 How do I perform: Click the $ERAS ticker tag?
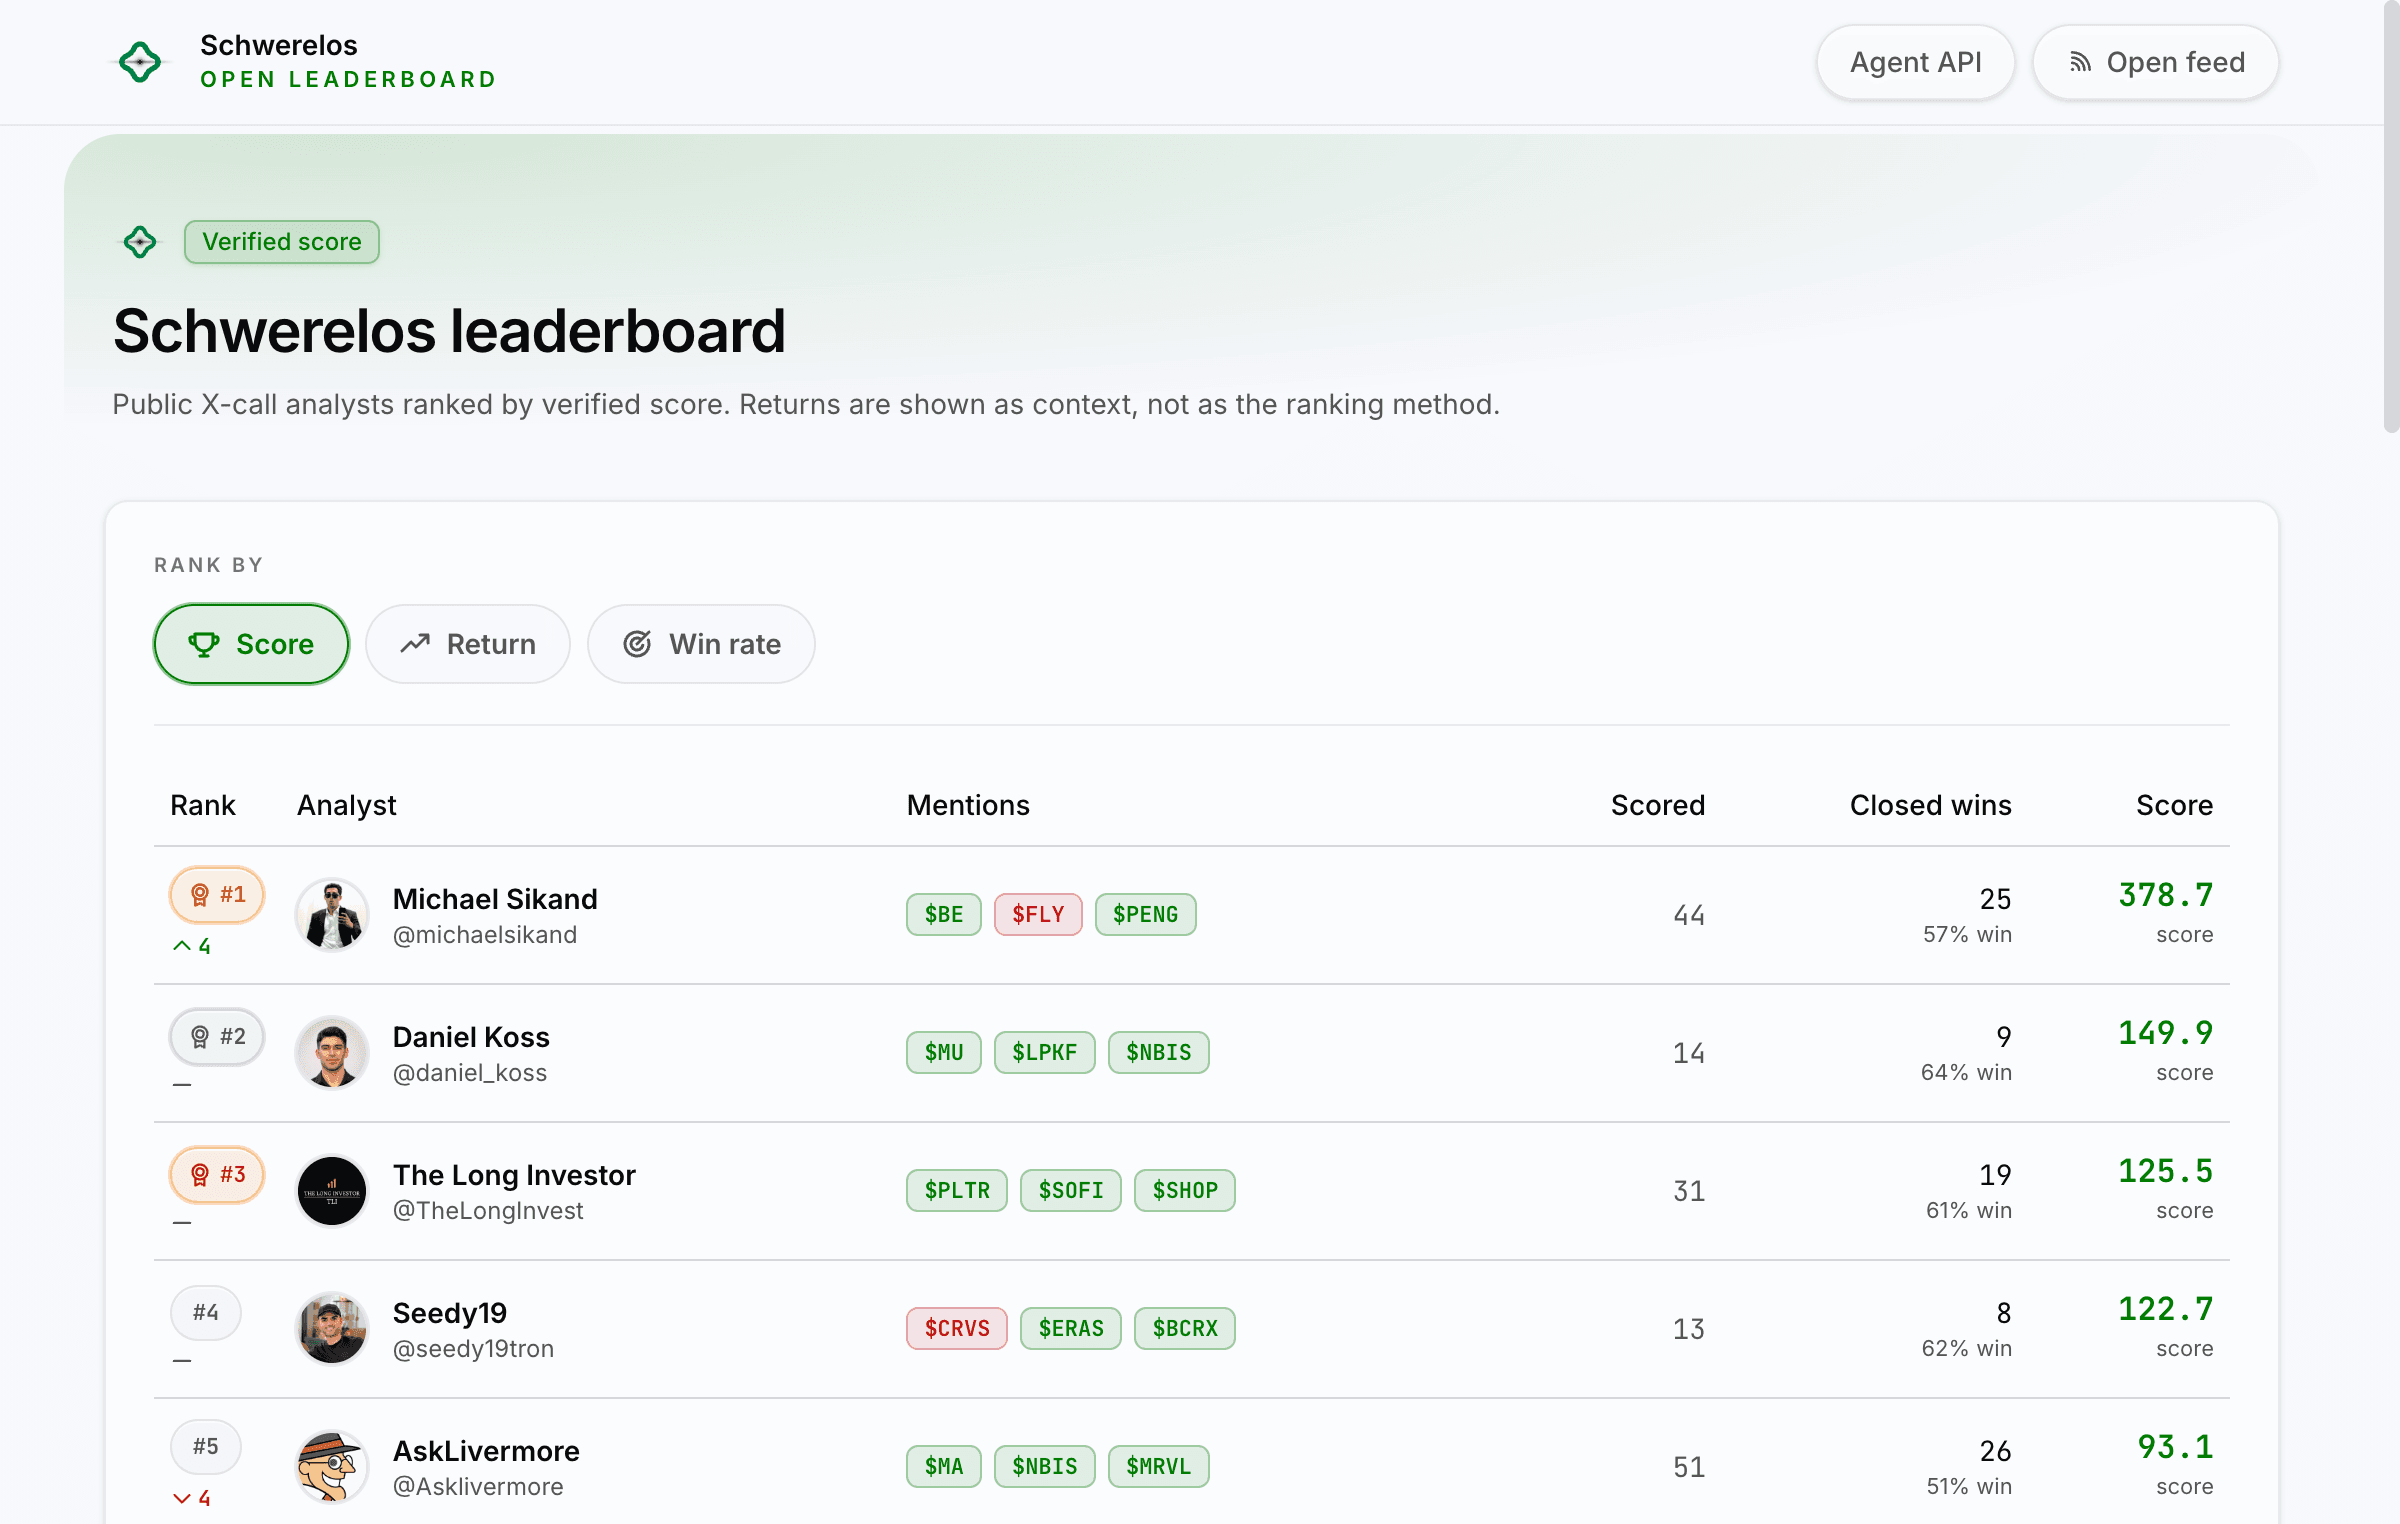(x=1071, y=1328)
